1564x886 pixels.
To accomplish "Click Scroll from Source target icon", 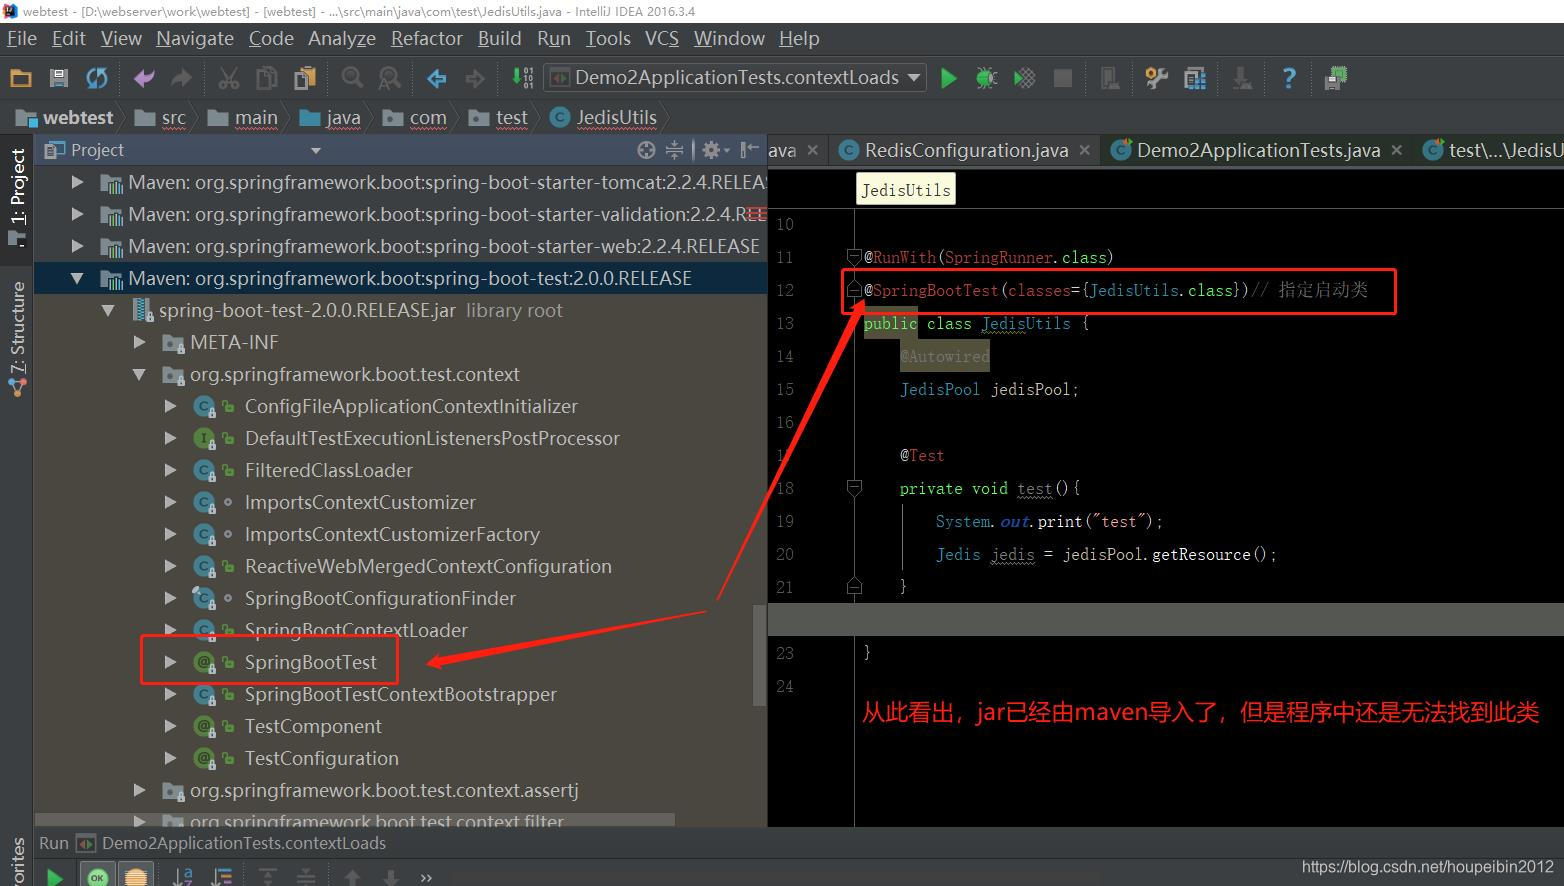I will click(646, 150).
